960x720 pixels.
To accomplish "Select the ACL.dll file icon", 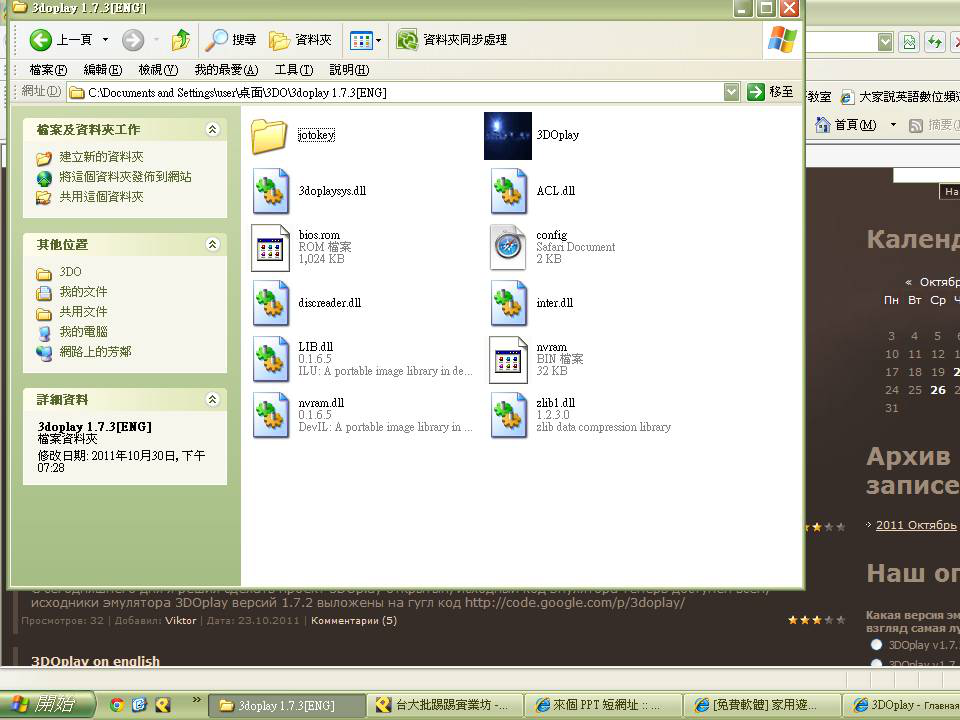I will pyautogui.click(x=509, y=191).
